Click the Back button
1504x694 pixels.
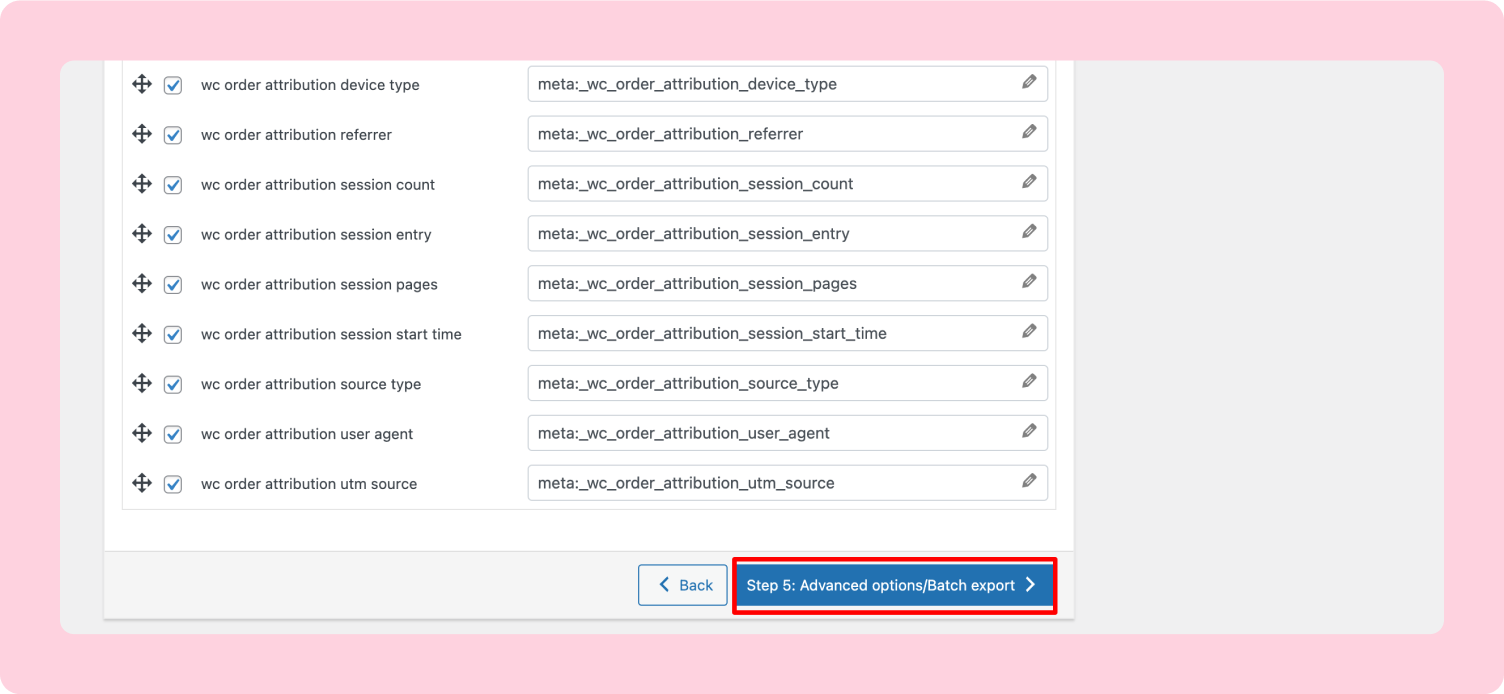(683, 584)
